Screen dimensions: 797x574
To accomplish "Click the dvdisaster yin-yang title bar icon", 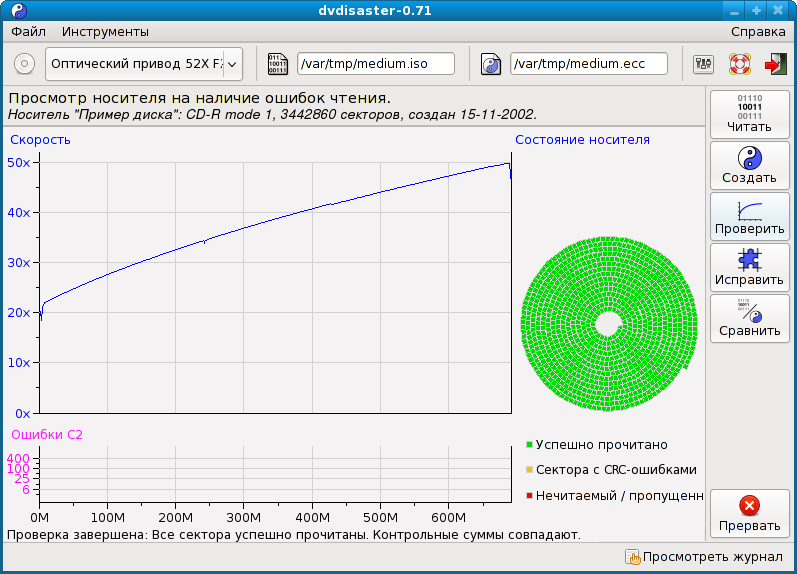I will (x=19, y=11).
